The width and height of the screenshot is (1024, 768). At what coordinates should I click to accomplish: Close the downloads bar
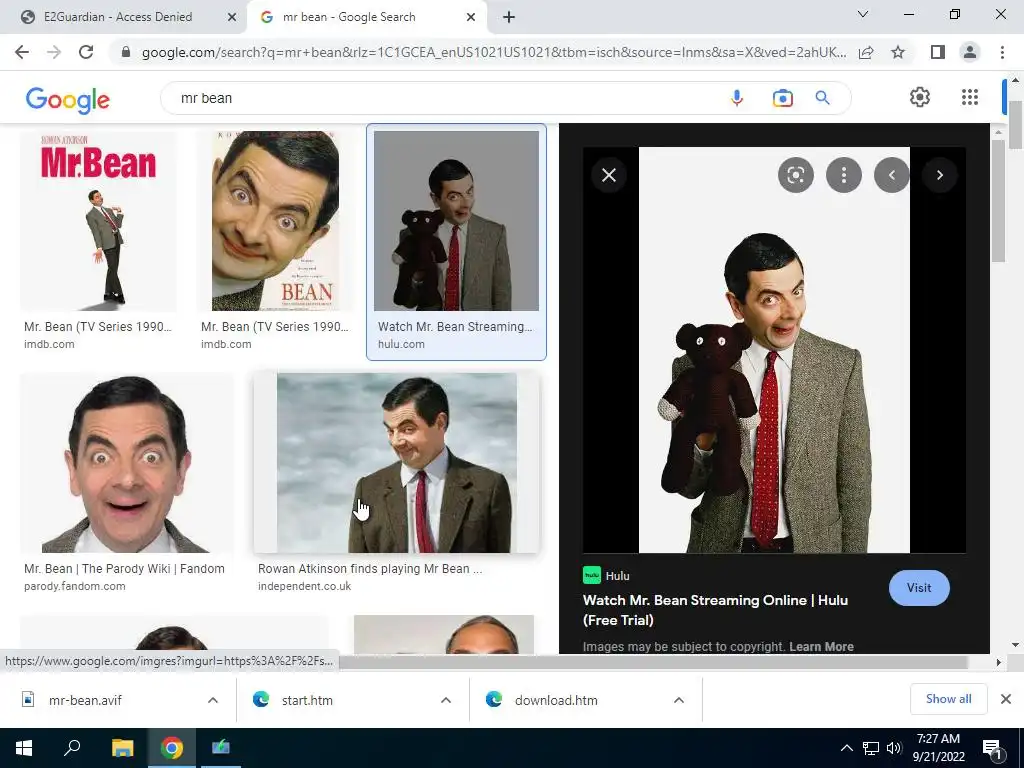pyautogui.click(x=1006, y=699)
